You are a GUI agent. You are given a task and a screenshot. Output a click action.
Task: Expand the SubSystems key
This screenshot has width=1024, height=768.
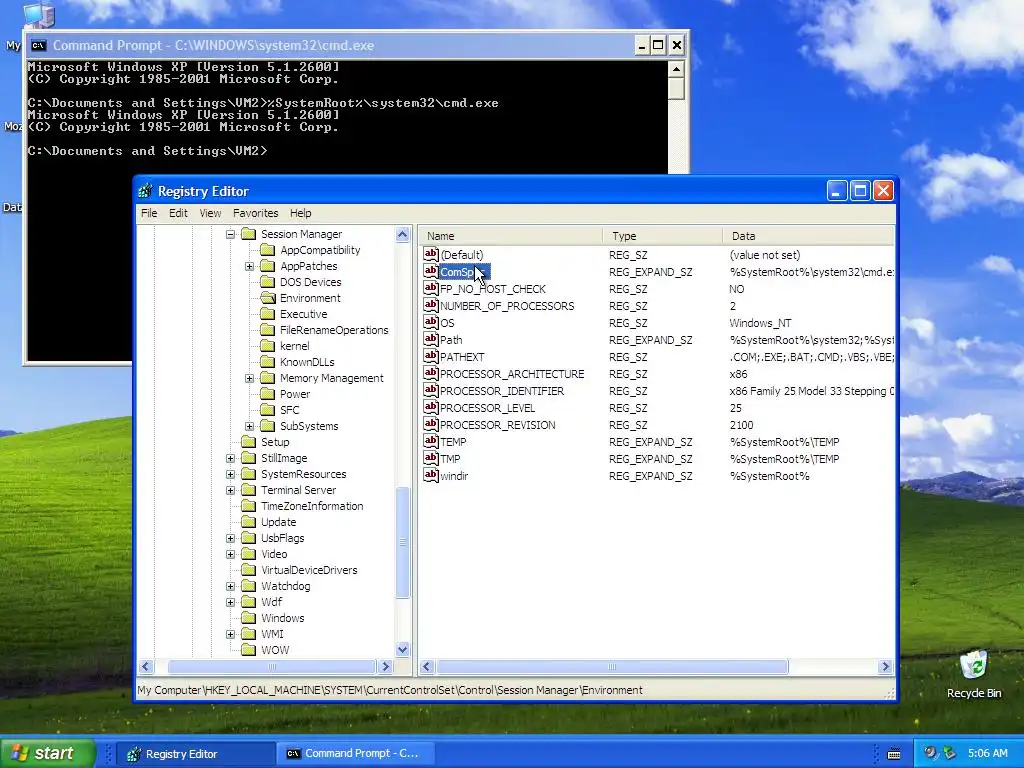[x=249, y=426]
